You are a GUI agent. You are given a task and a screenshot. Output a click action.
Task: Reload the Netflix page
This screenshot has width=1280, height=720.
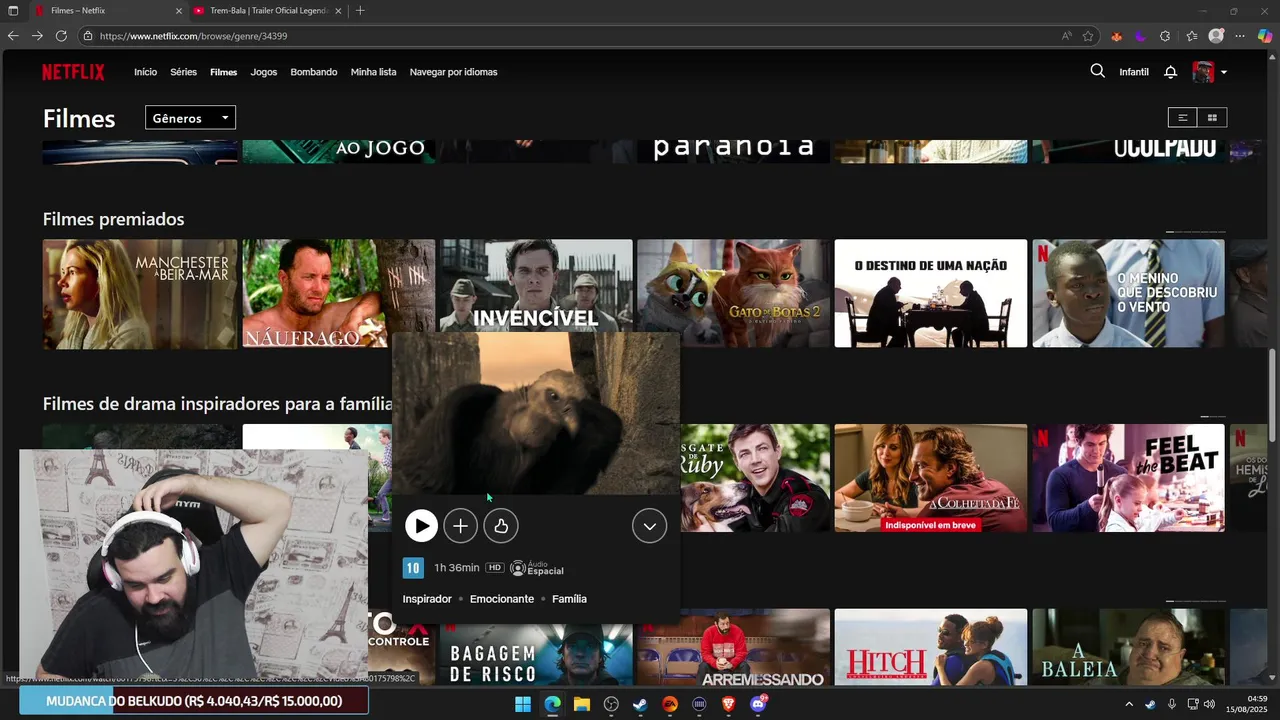pyautogui.click(x=61, y=36)
